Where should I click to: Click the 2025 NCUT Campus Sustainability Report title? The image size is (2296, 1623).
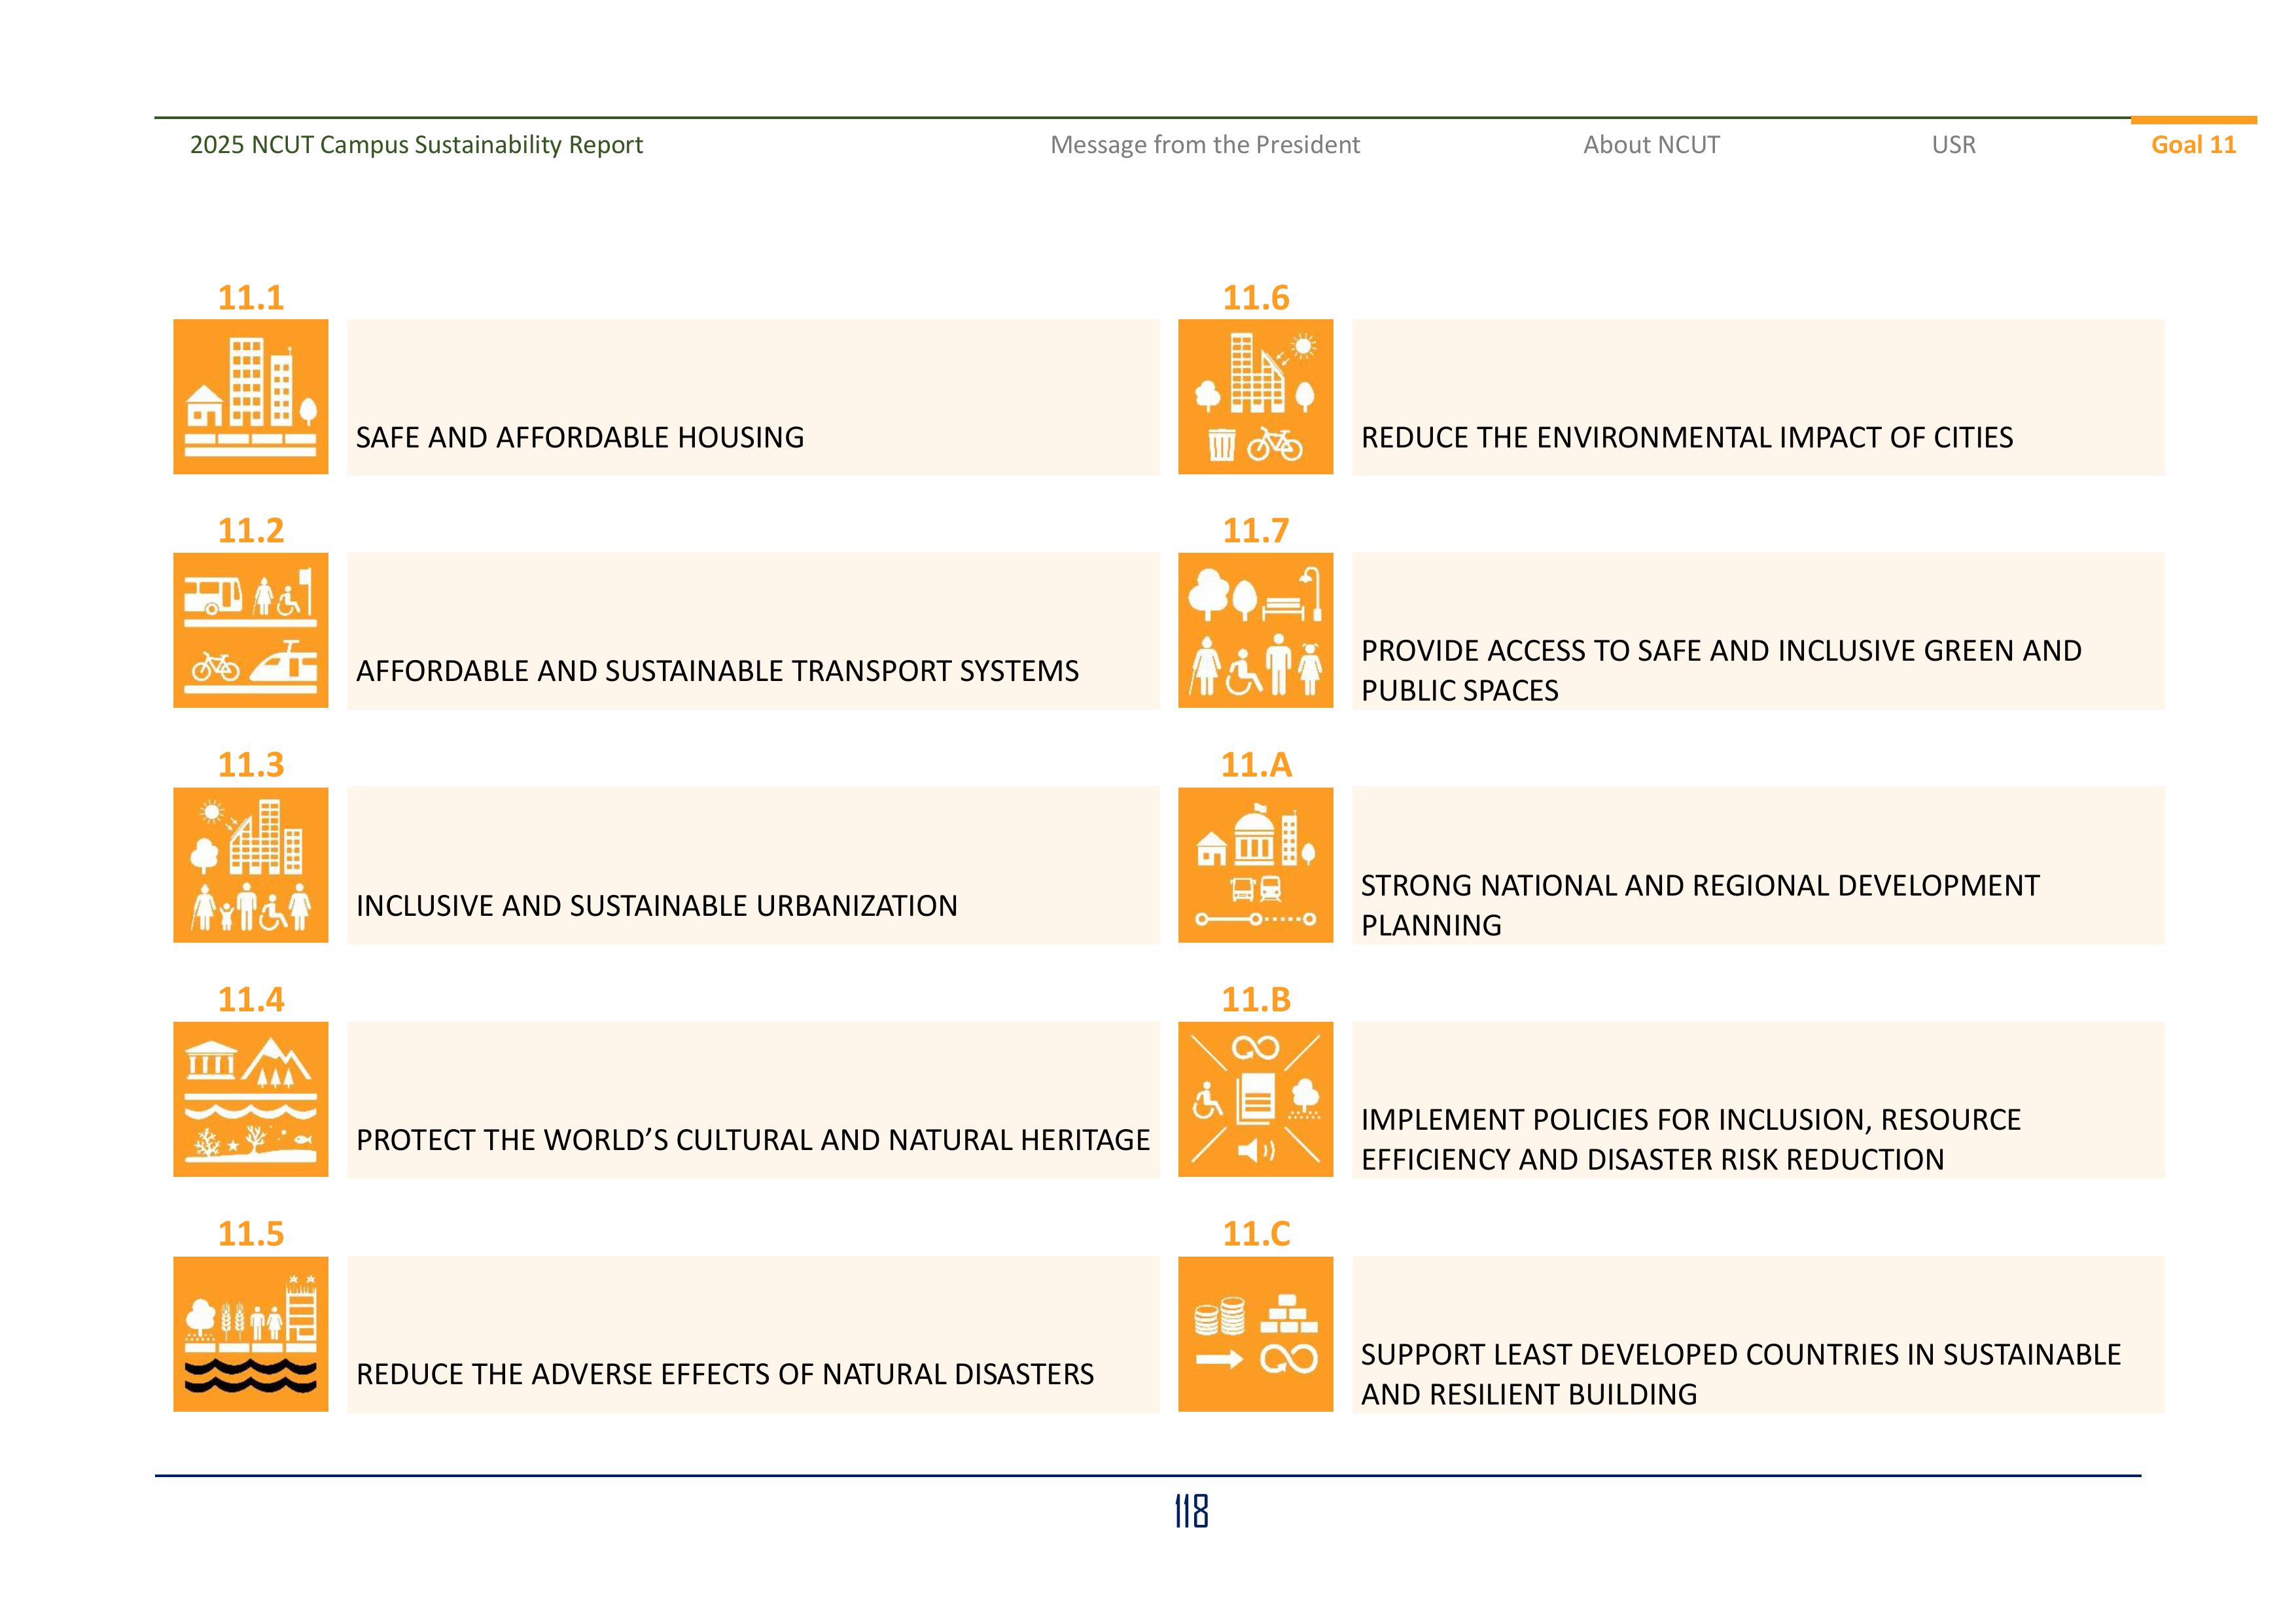click(x=416, y=145)
